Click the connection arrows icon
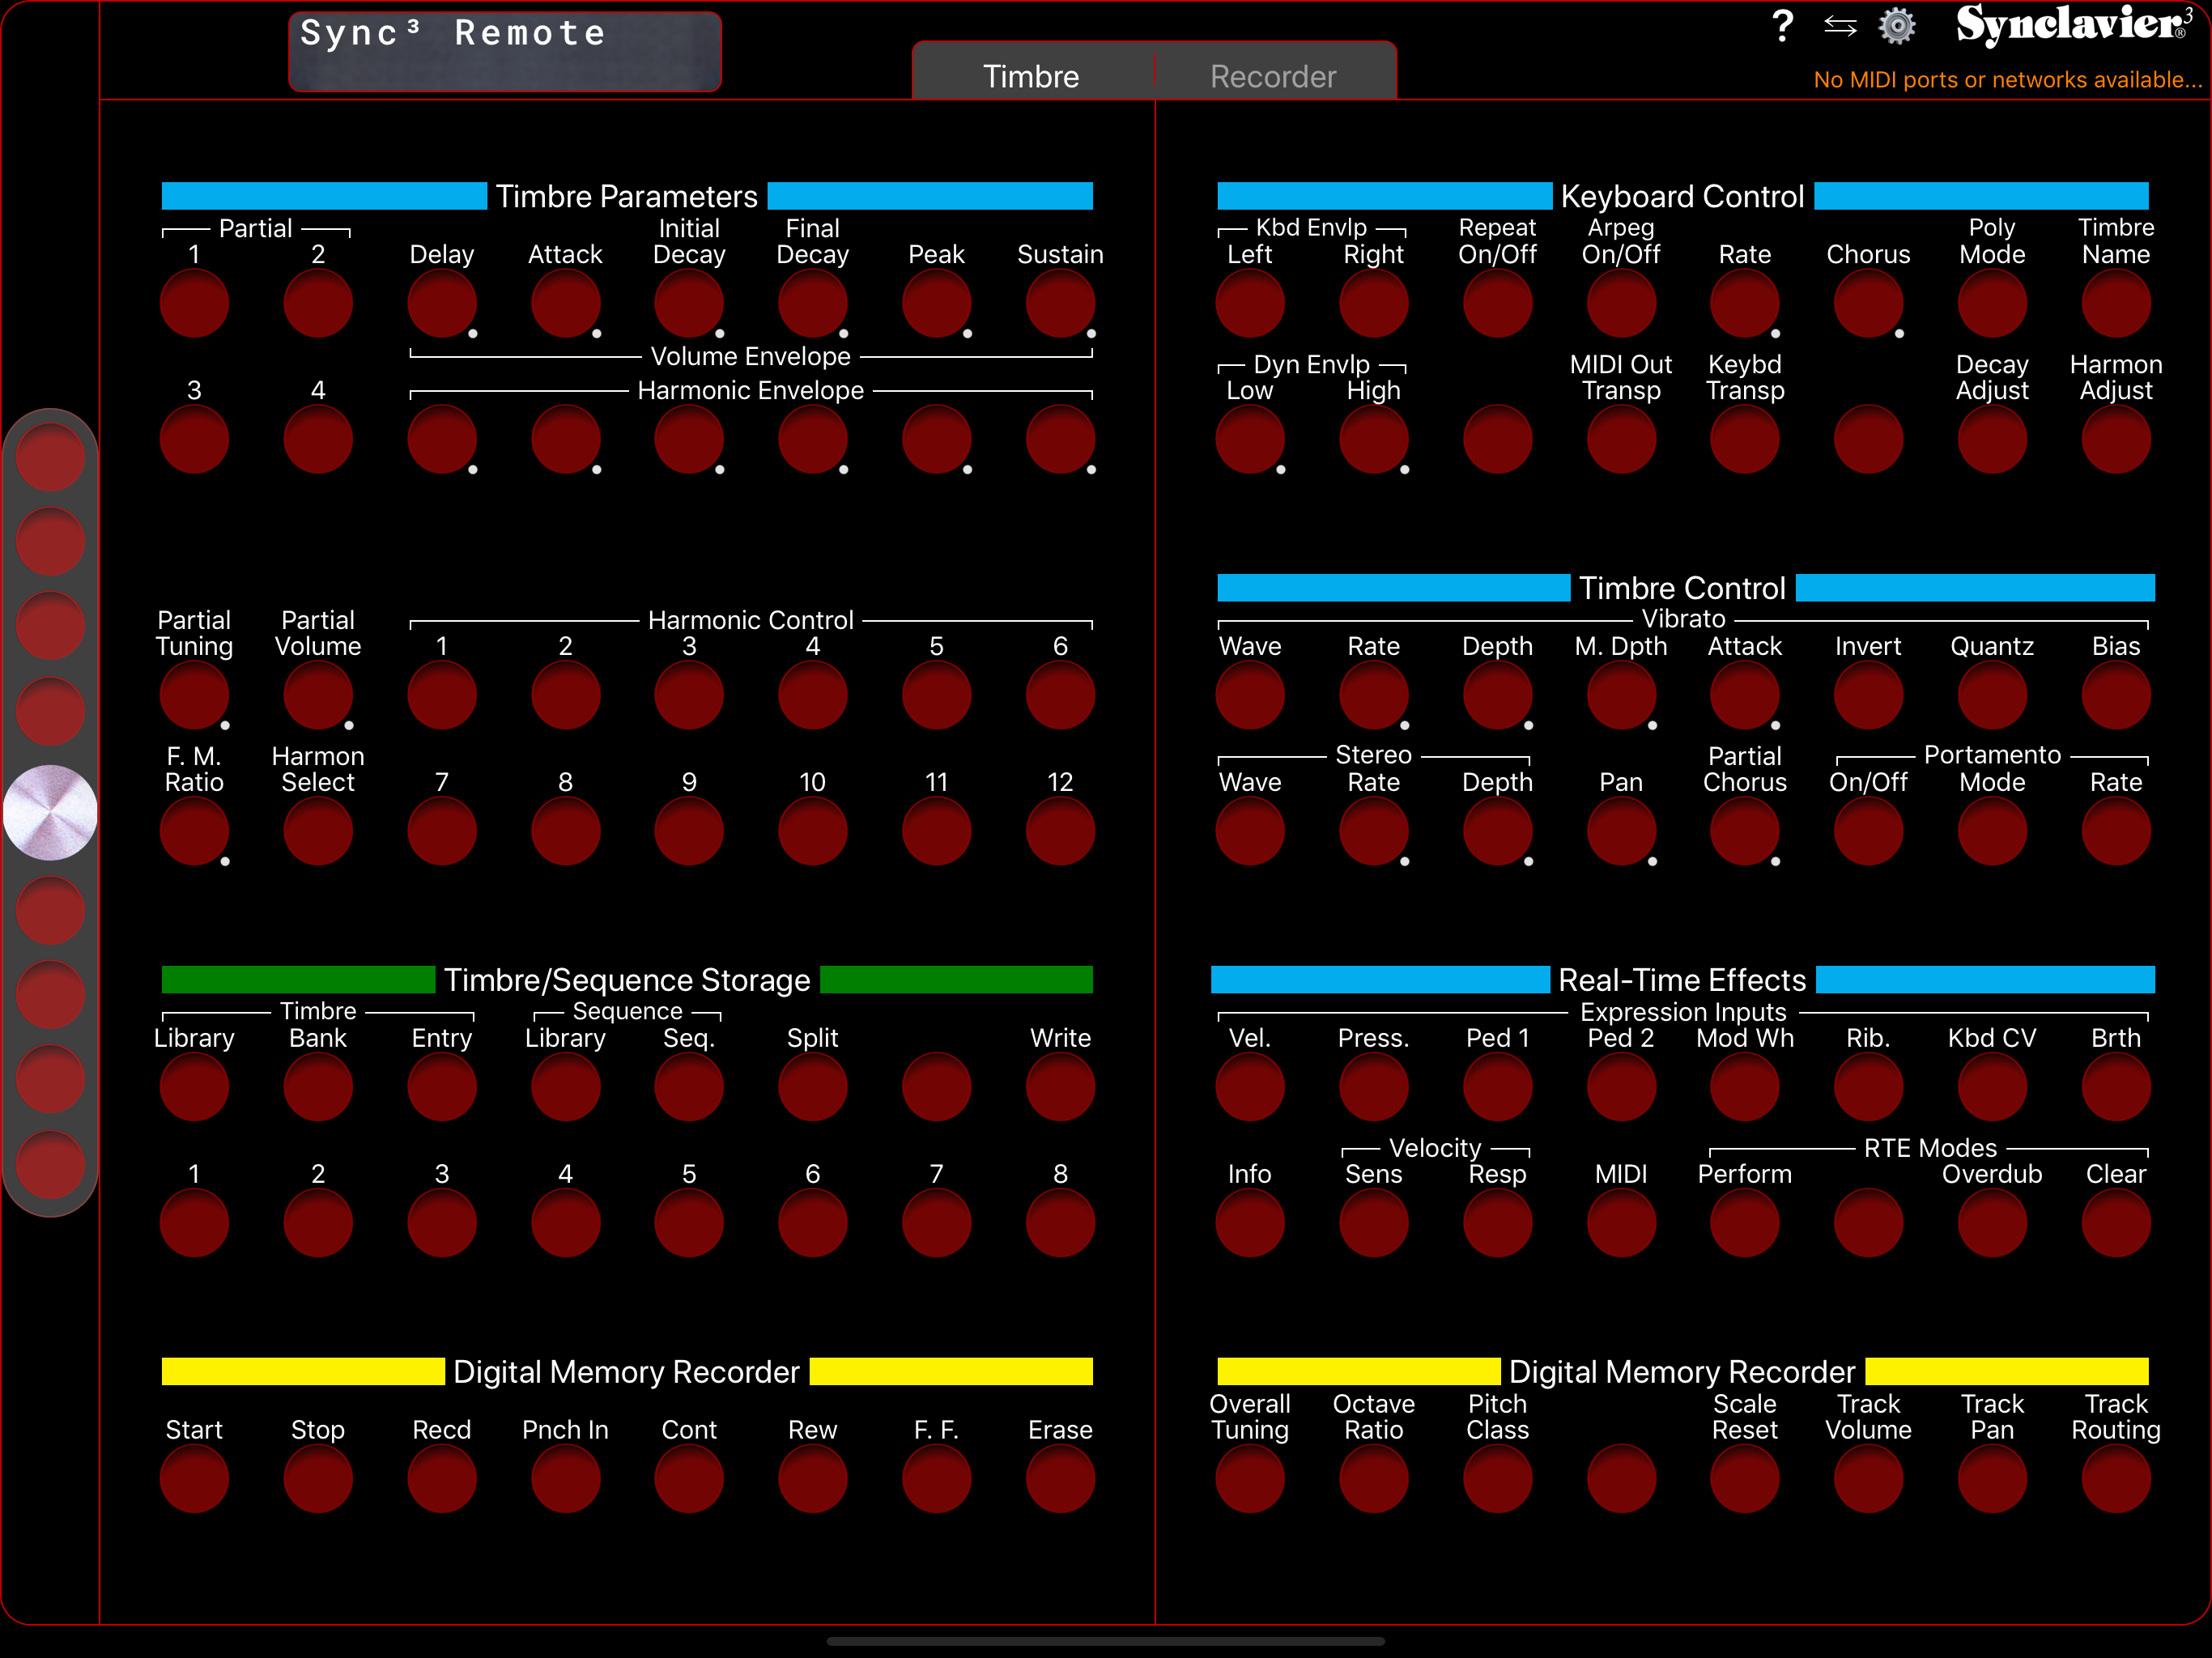This screenshot has width=2212, height=1658. [x=1840, y=26]
